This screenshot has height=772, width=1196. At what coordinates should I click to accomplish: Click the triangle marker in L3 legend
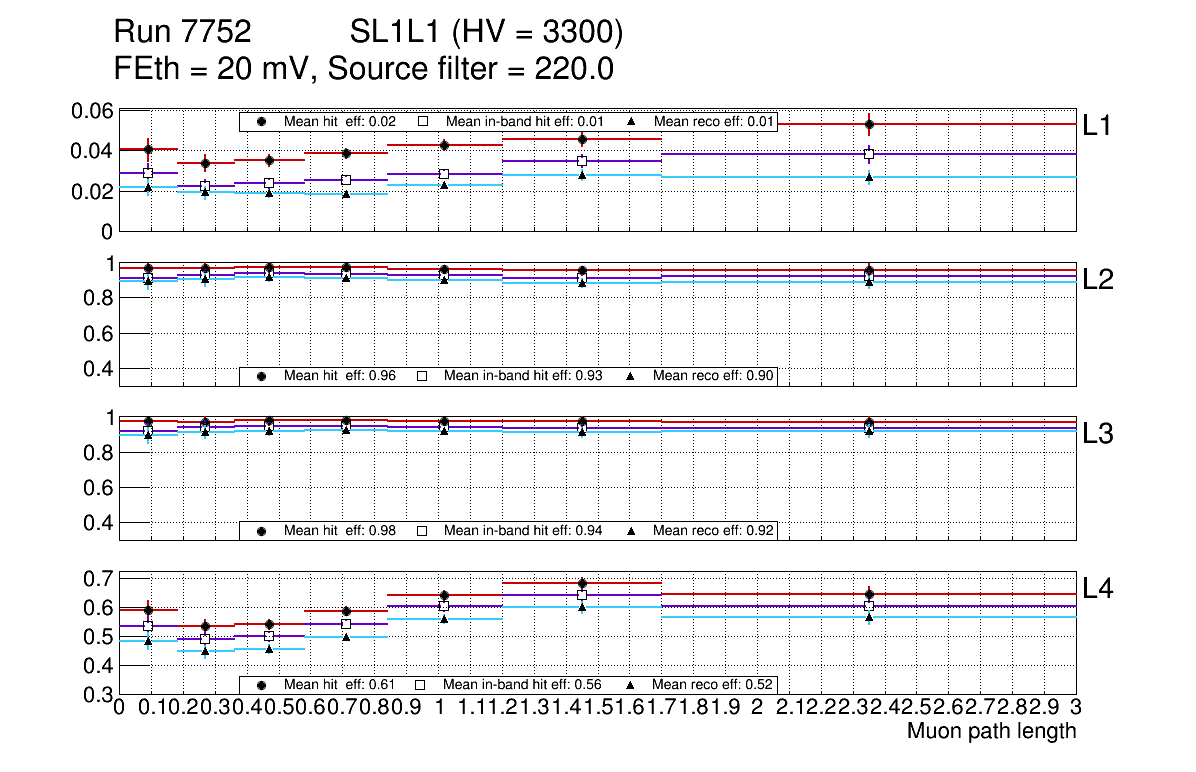(x=632, y=530)
